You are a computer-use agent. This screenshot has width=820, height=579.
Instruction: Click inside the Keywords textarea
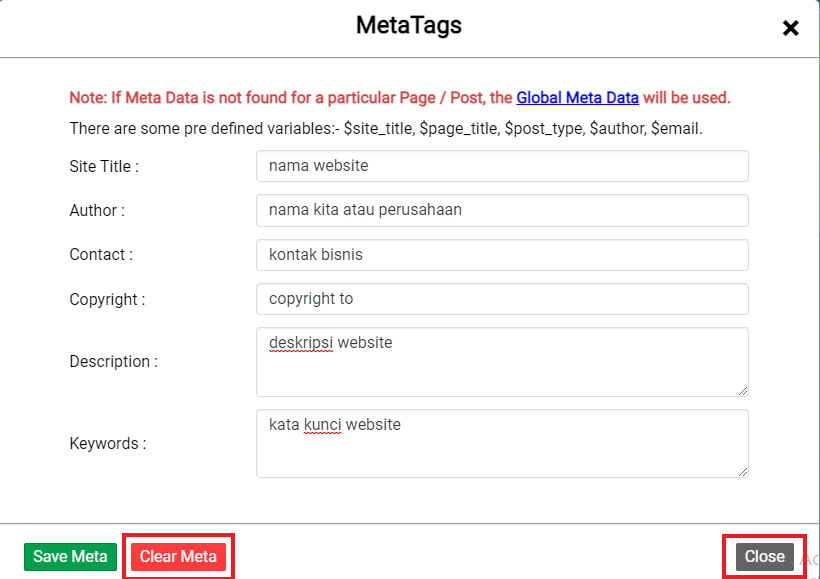pos(500,443)
